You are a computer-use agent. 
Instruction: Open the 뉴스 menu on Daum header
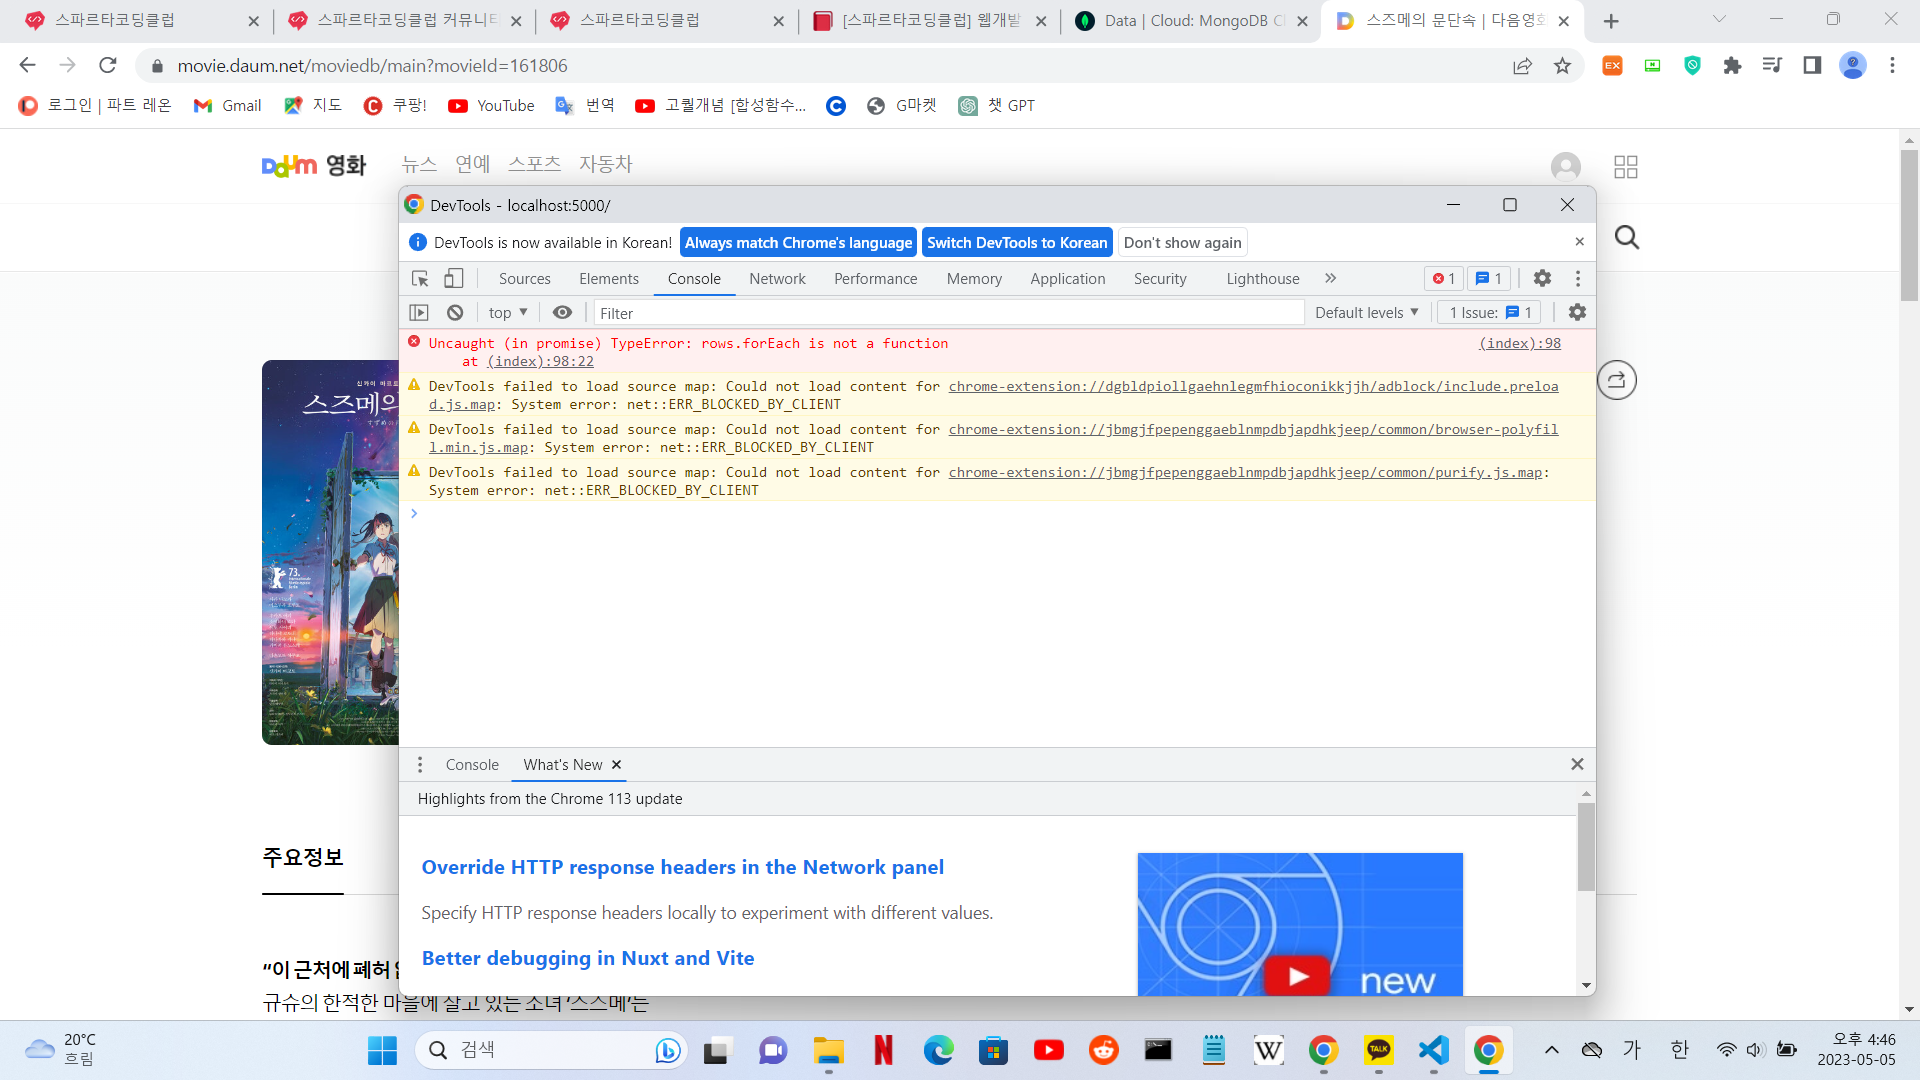pos(419,164)
